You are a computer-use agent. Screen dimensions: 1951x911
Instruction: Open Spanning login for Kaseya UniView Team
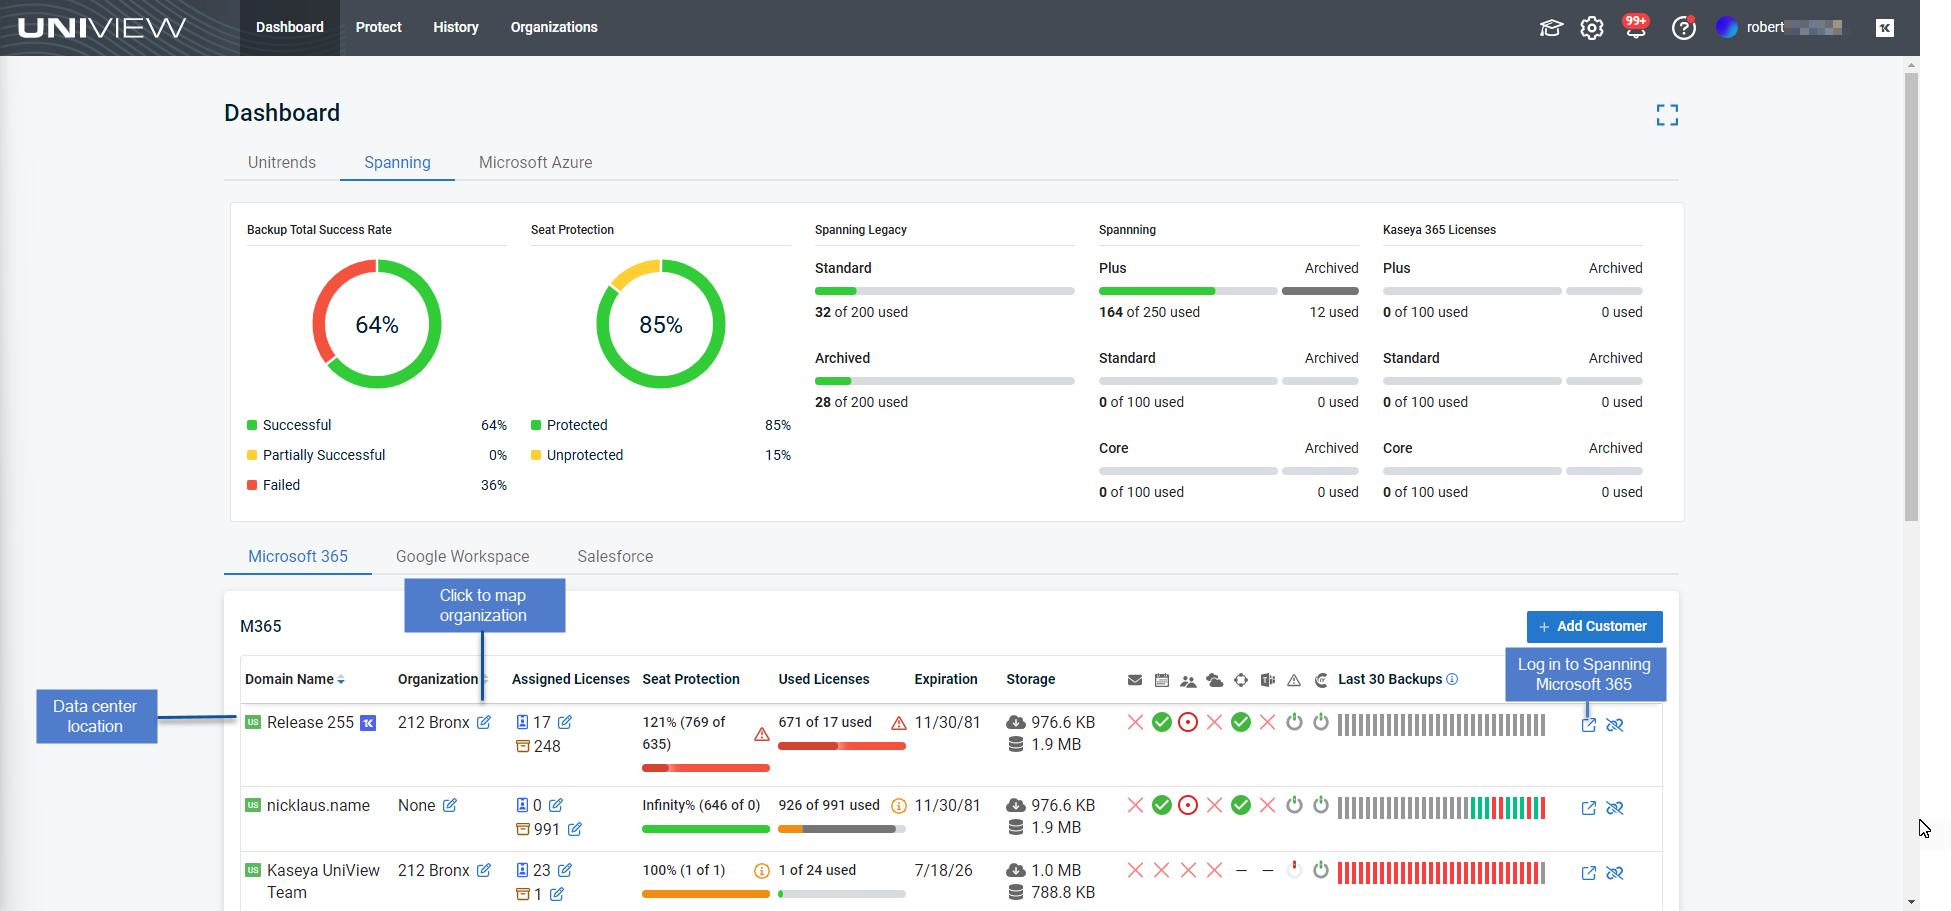click(x=1589, y=873)
